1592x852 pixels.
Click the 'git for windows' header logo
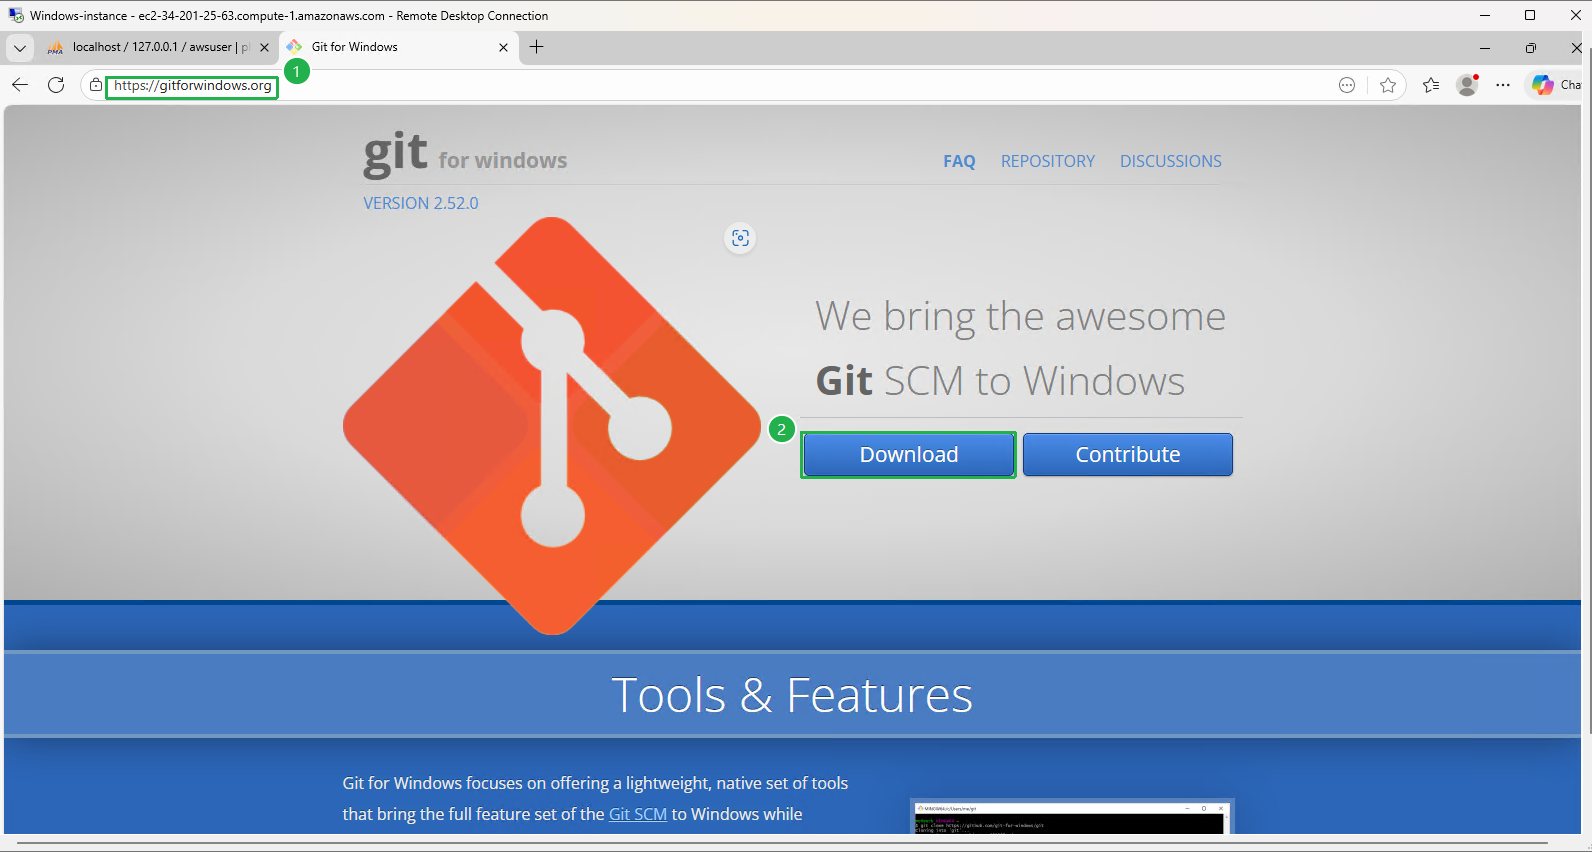(465, 154)
